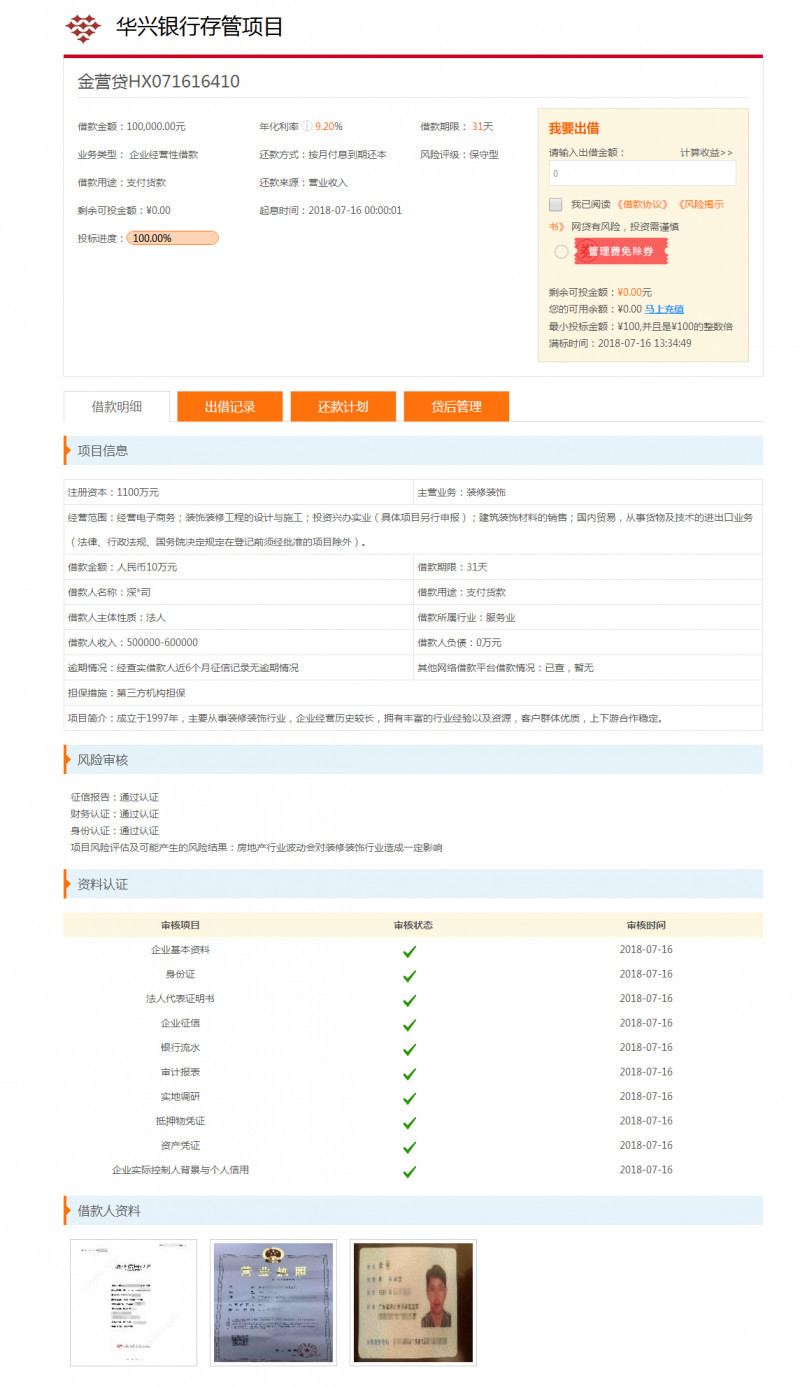Open the 借款明细 tab
This screenshot has height=1388, width=800.
click(x=117, y=406)
